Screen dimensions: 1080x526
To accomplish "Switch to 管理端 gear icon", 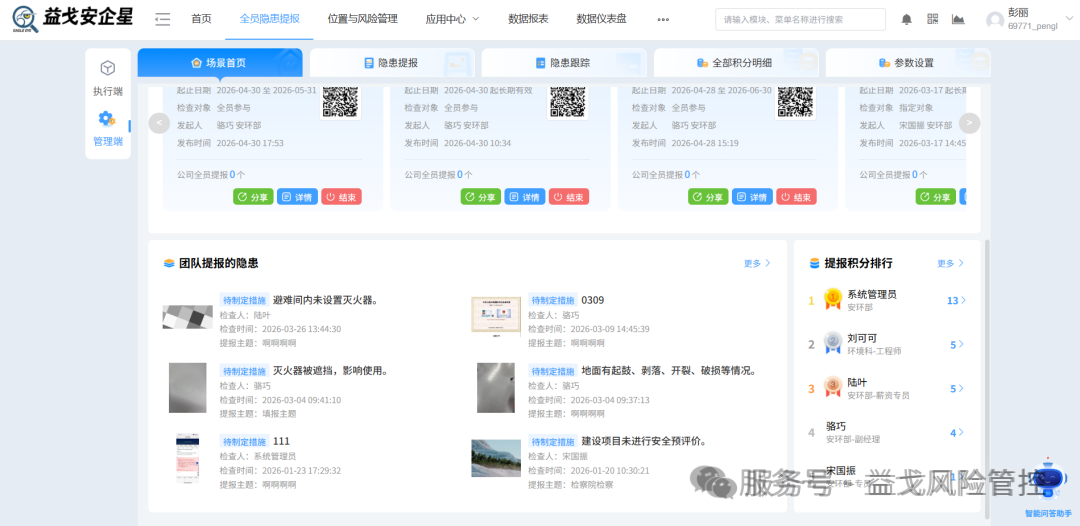I will coord(107,118).
